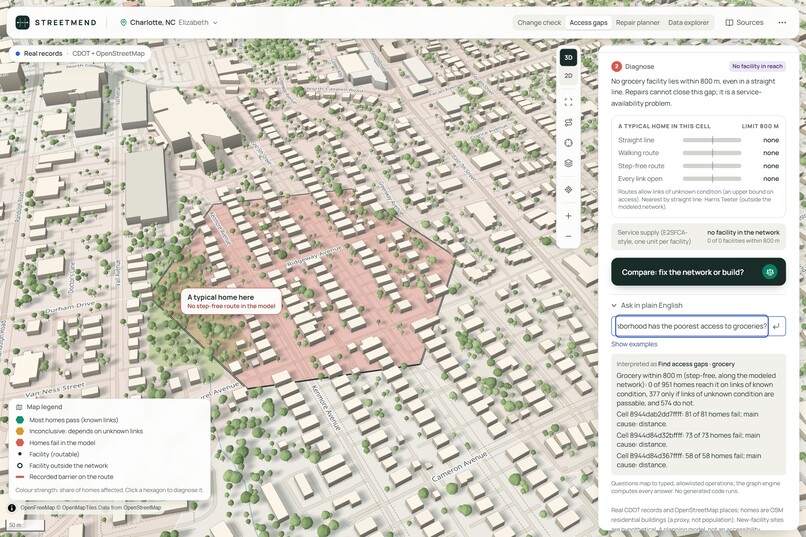Image resolution: width=806 pixels, height=537 pixels.
Task: Submit the question with the return-arrow icon
Action: pos(777,326)
